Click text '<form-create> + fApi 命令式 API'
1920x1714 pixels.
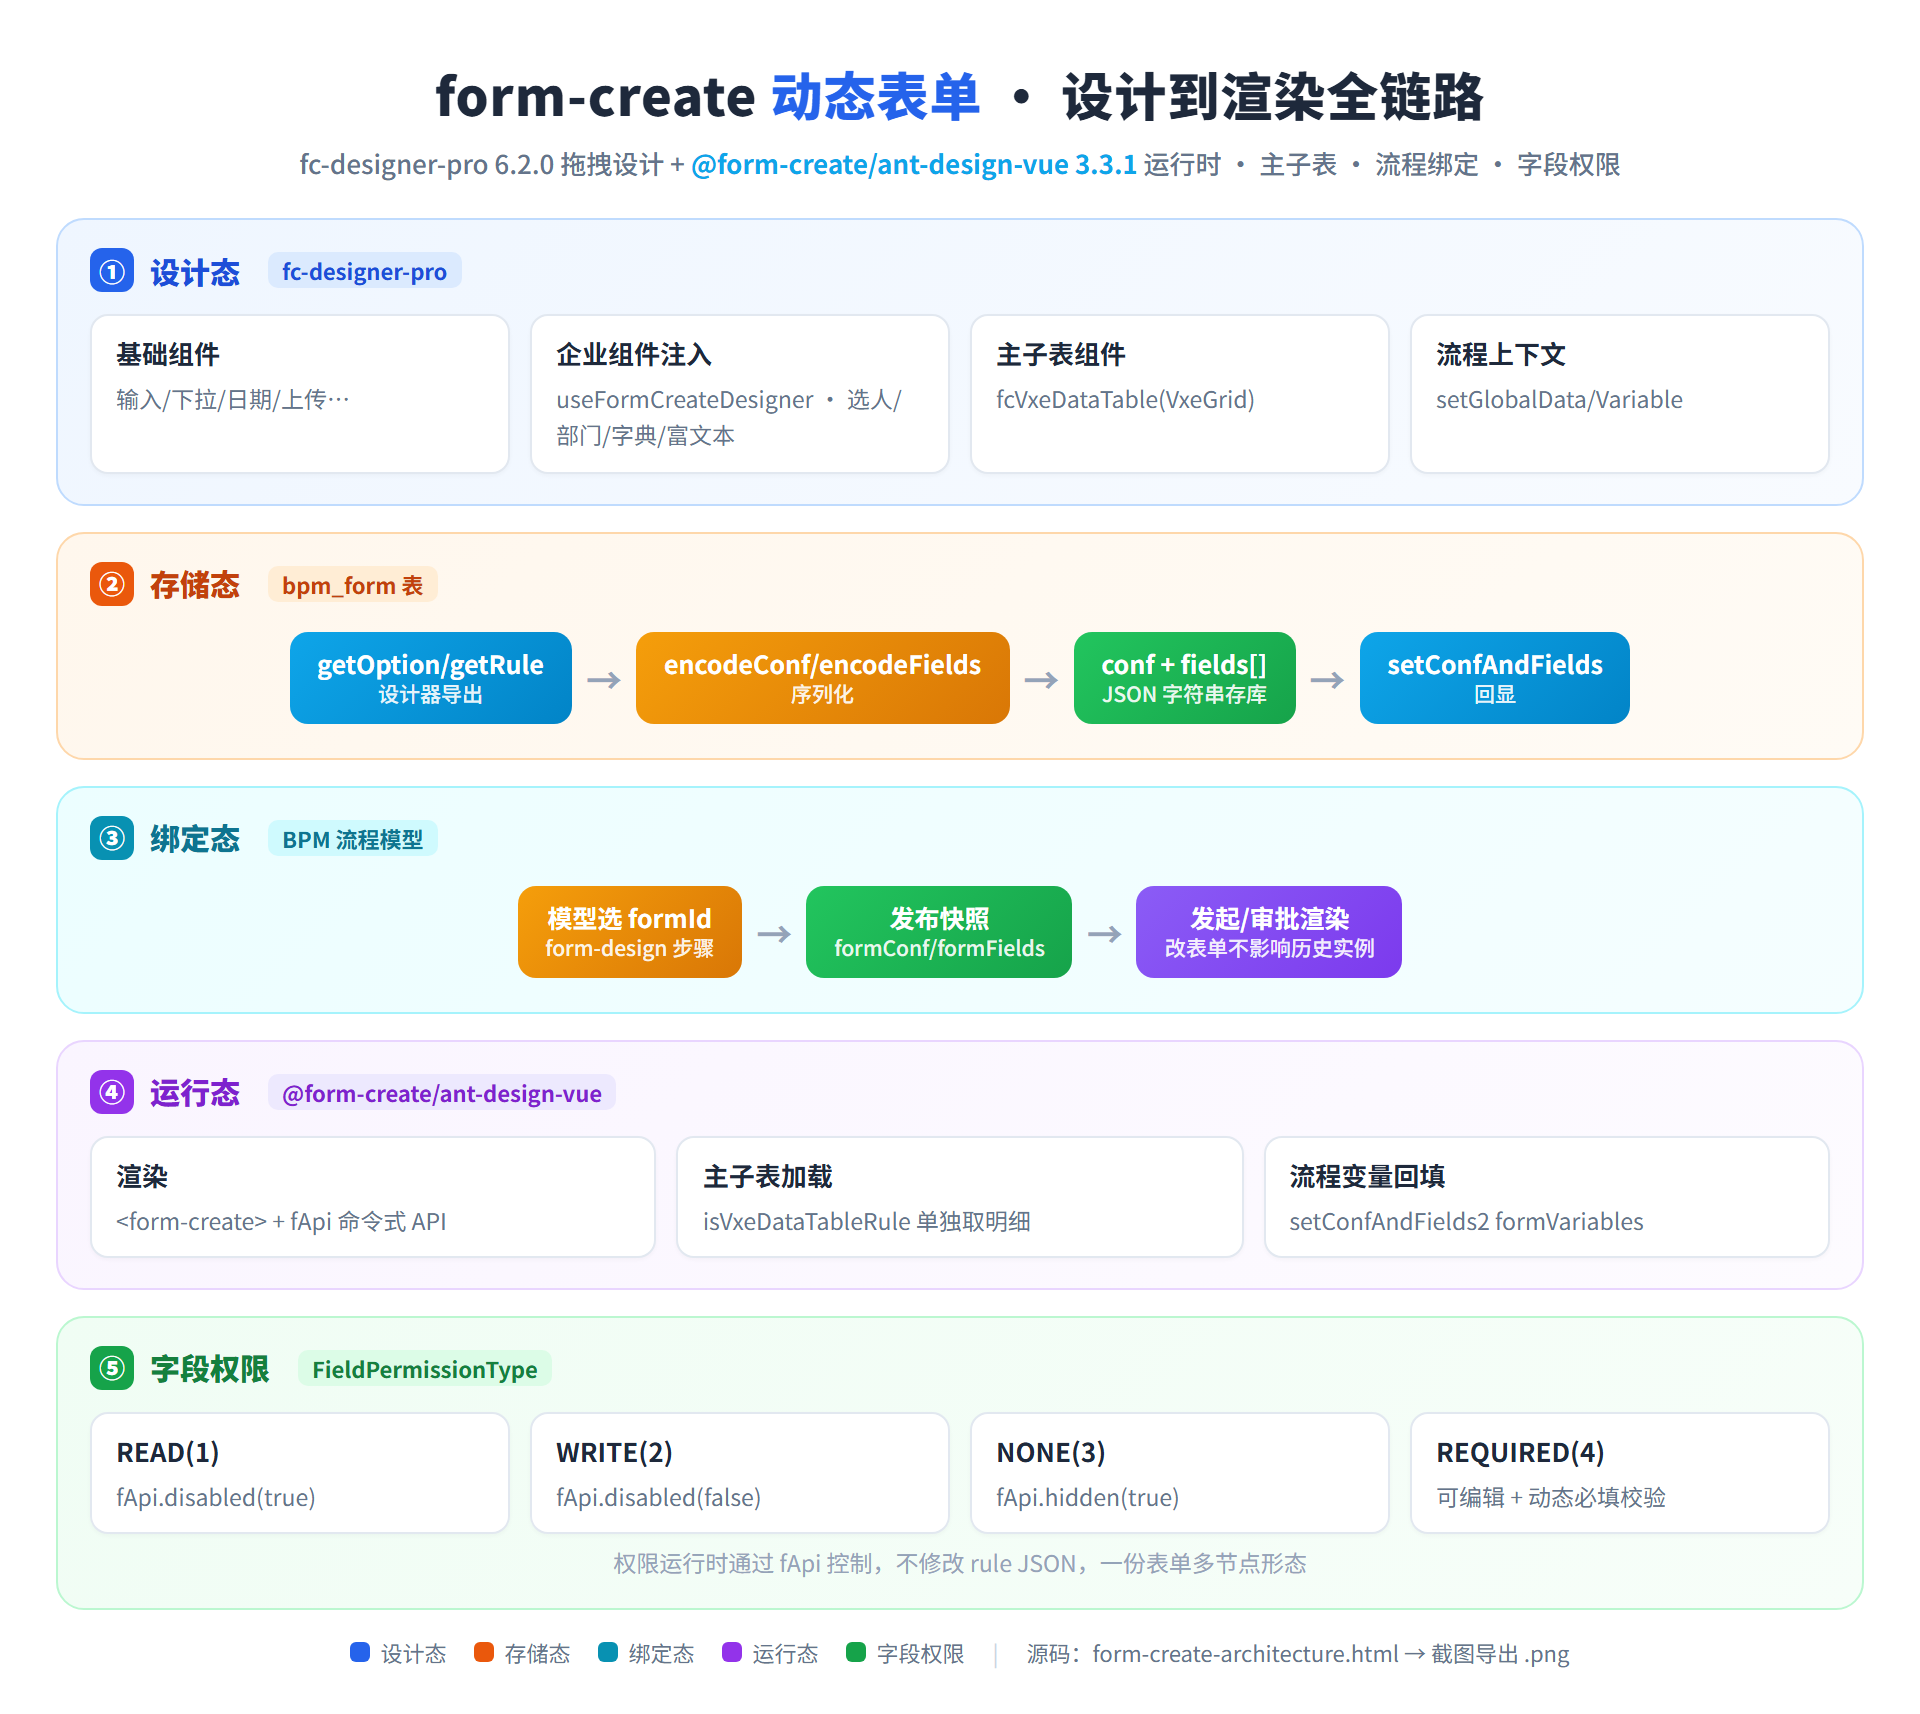281,1222
